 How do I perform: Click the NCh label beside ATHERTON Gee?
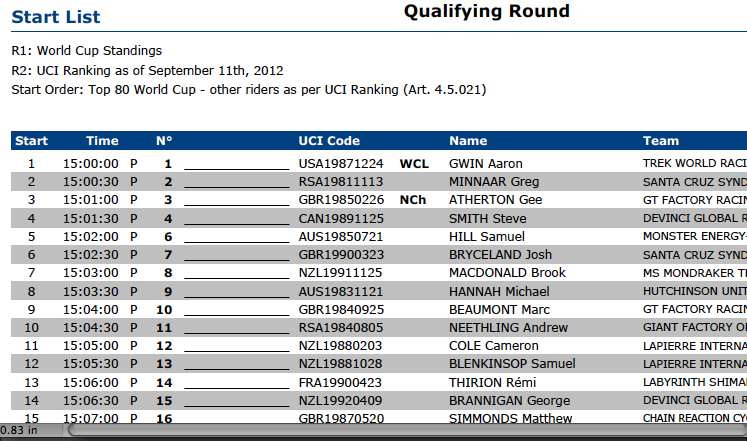(x=413, y=200)
